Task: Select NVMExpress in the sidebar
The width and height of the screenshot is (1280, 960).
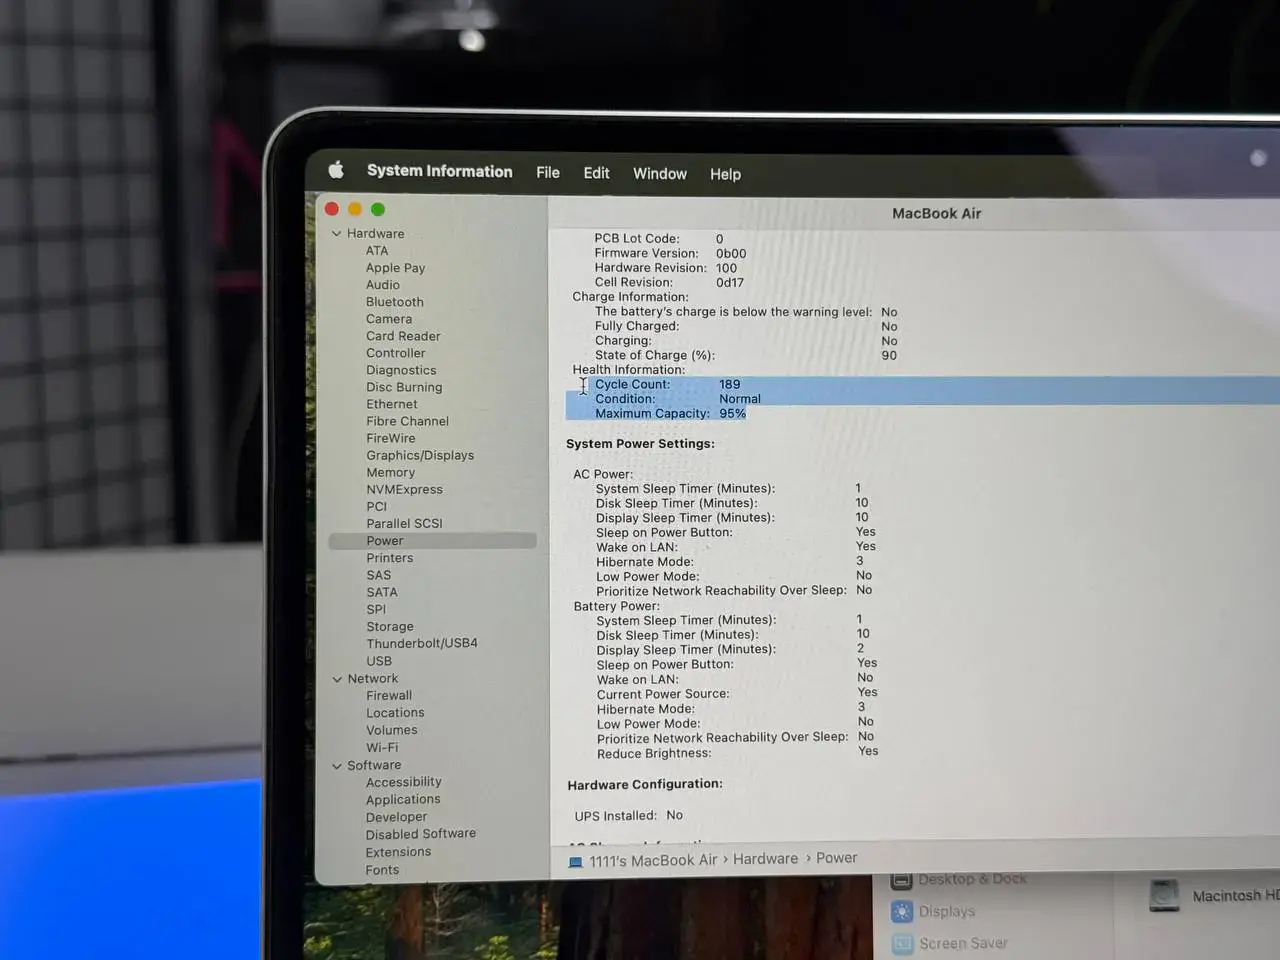Action: tap(404, 489)
